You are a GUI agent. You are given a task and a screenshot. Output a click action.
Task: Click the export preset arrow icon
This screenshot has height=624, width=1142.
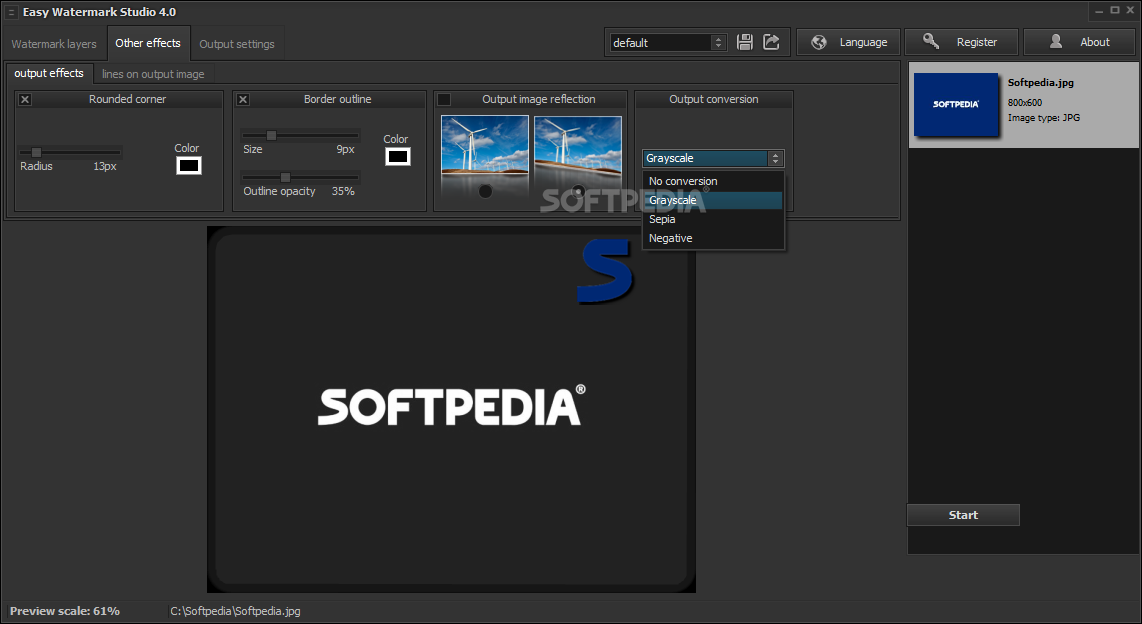[x=771, y=42]
